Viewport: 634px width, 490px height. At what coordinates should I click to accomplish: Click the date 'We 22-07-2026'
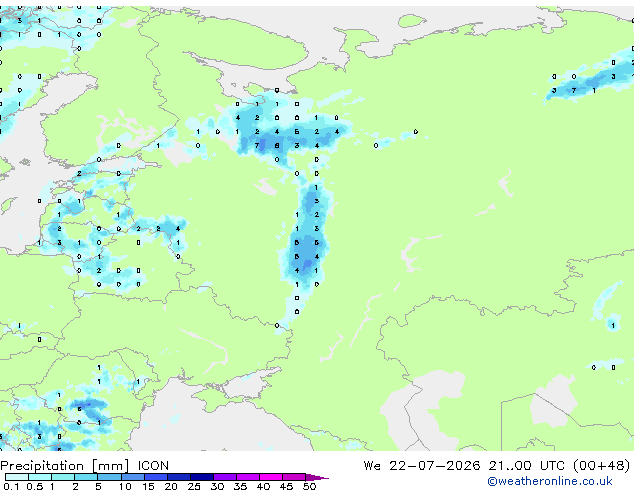[422, 466]
